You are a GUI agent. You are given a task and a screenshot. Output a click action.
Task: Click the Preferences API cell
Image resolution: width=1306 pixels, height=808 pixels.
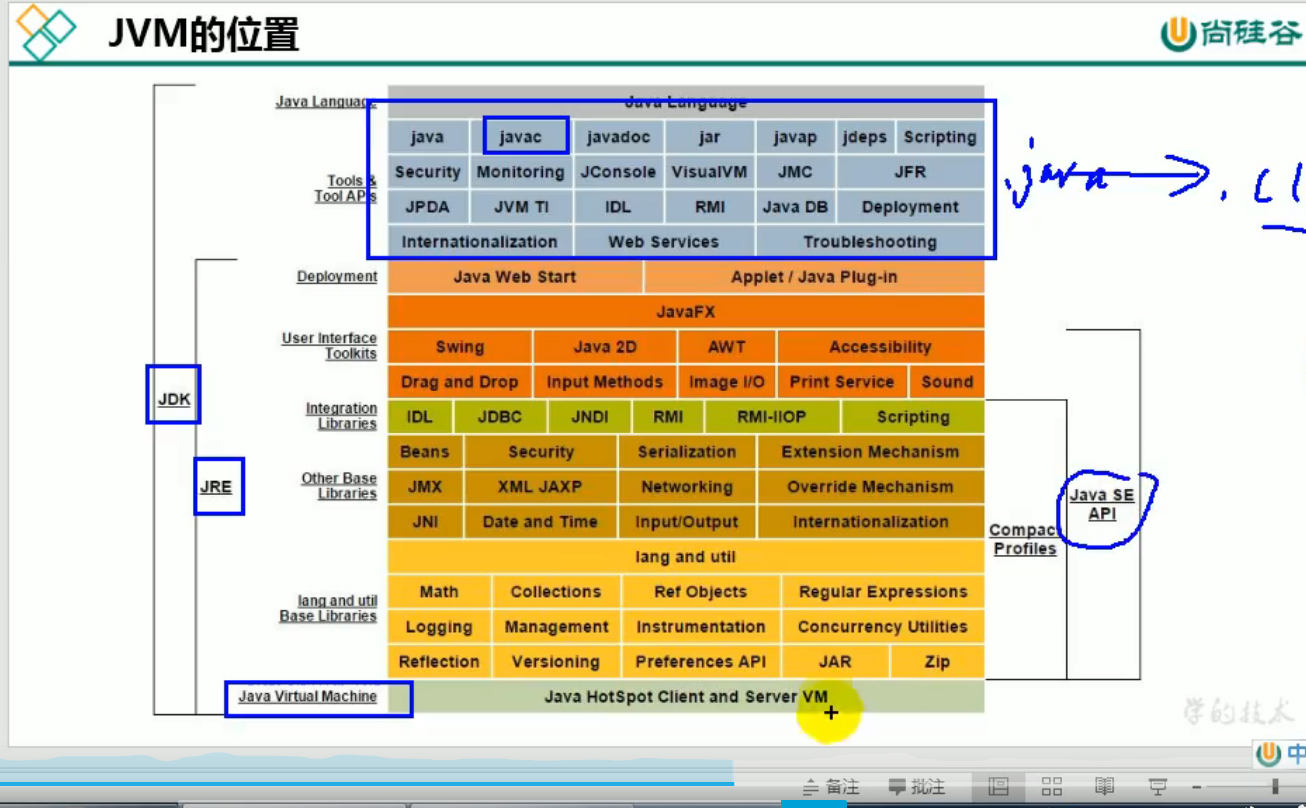click(x=700, y=662)
